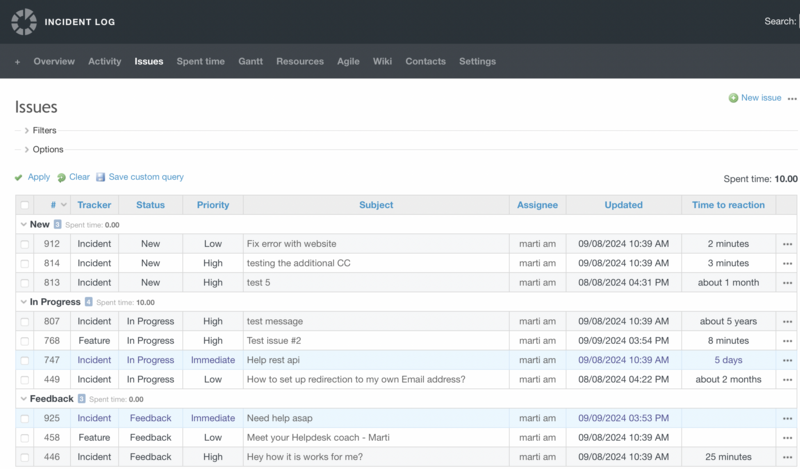Switch to the Spent time tab
The height and width of the screenshot is (469, 800).
(x=200, y=62)
